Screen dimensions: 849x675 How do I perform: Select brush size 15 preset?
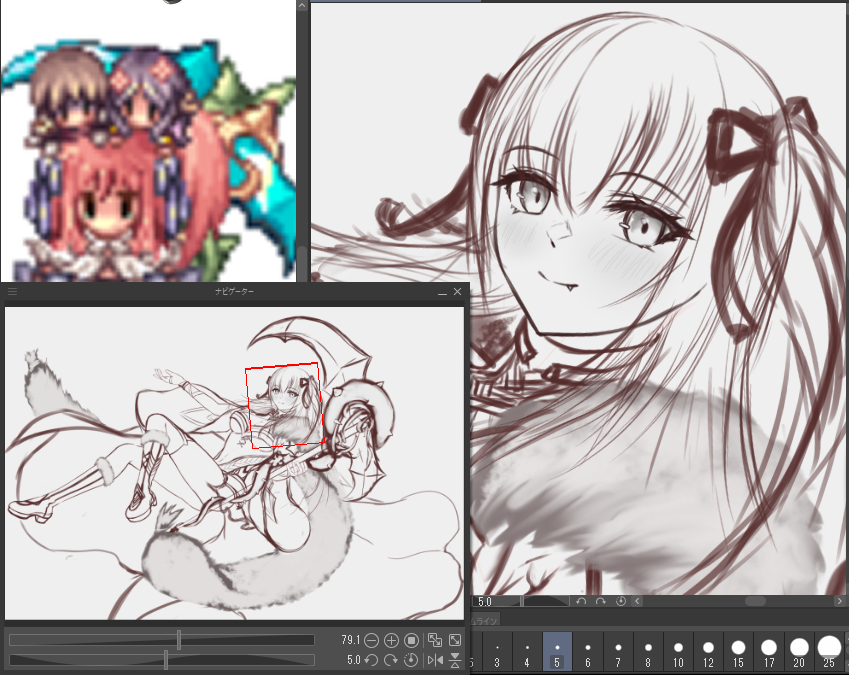tap(739, 652)
